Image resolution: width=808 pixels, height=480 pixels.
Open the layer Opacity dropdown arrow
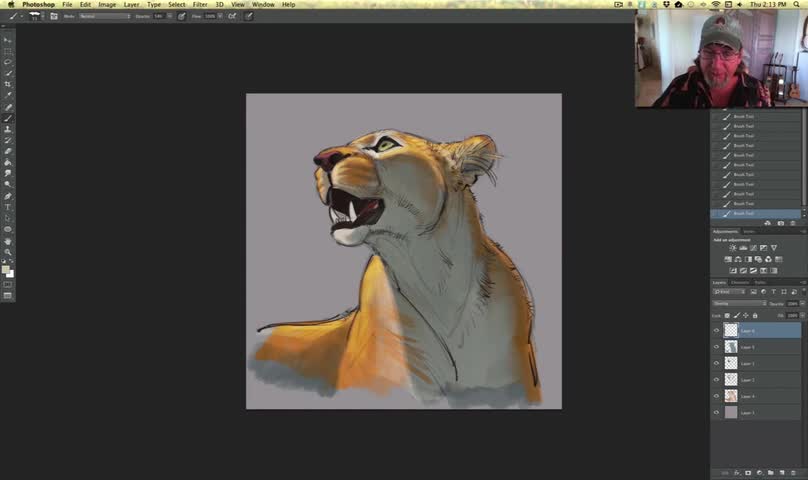(802, 304)
